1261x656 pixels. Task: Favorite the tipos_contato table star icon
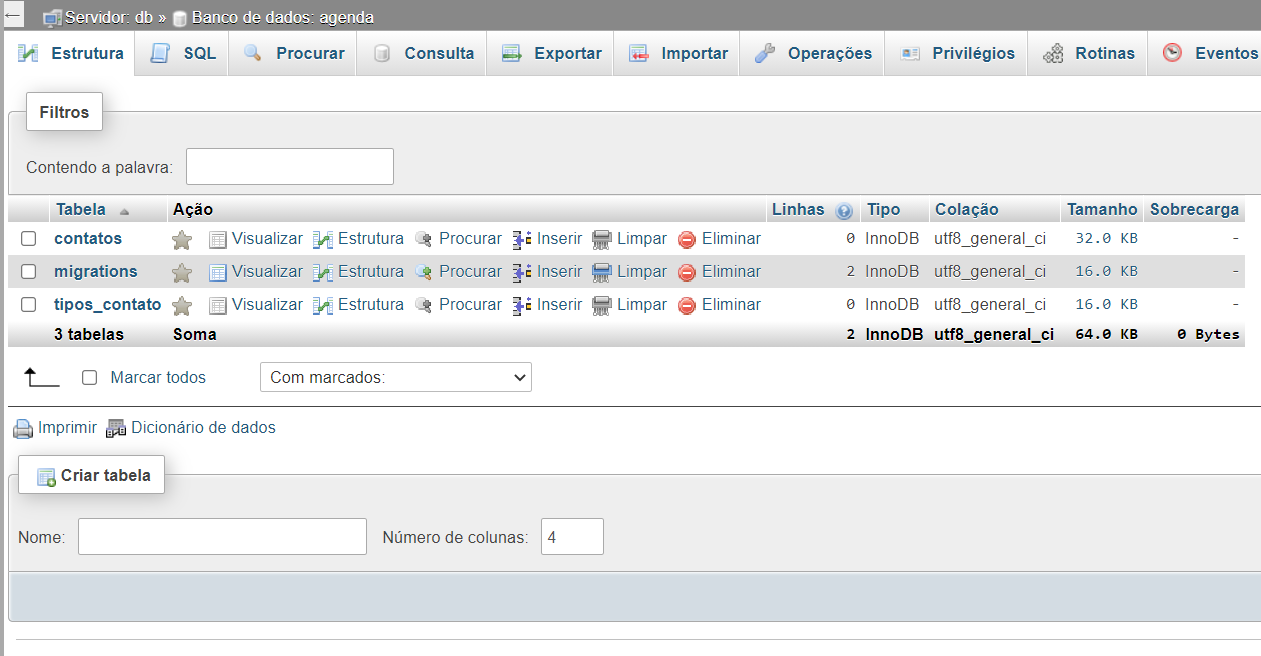[181, 306]
